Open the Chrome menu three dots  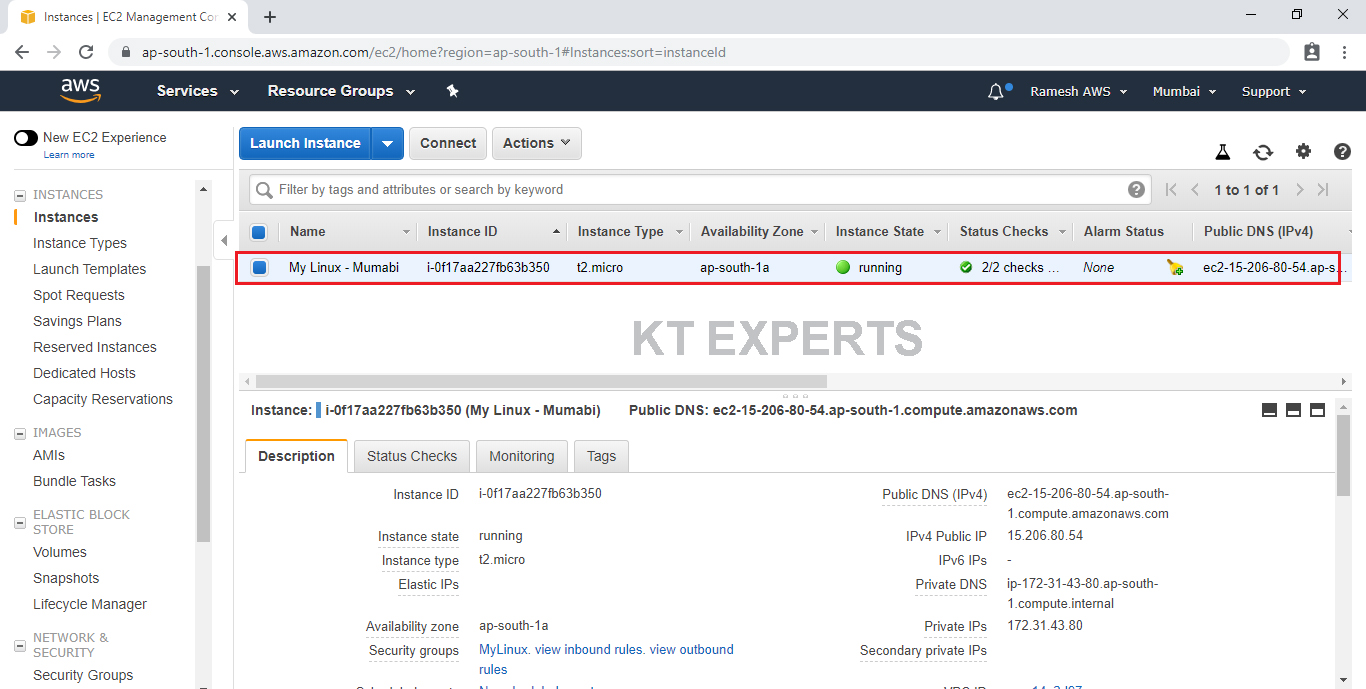pos(1343,52)
